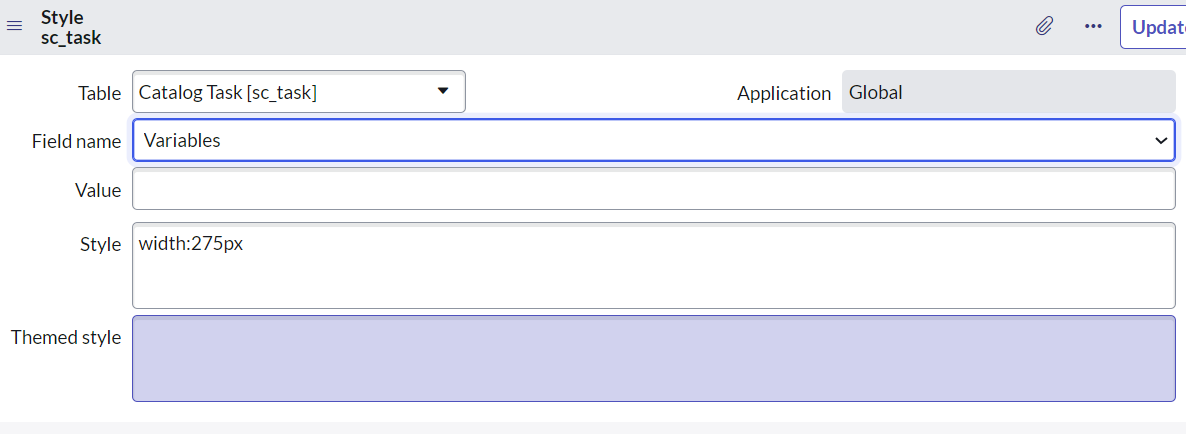Image resolution: width=1186 pixels, height=434 pixels.
Task: Click the Style heading in the header
Action: pyautogui.click(x=62, y=17)
